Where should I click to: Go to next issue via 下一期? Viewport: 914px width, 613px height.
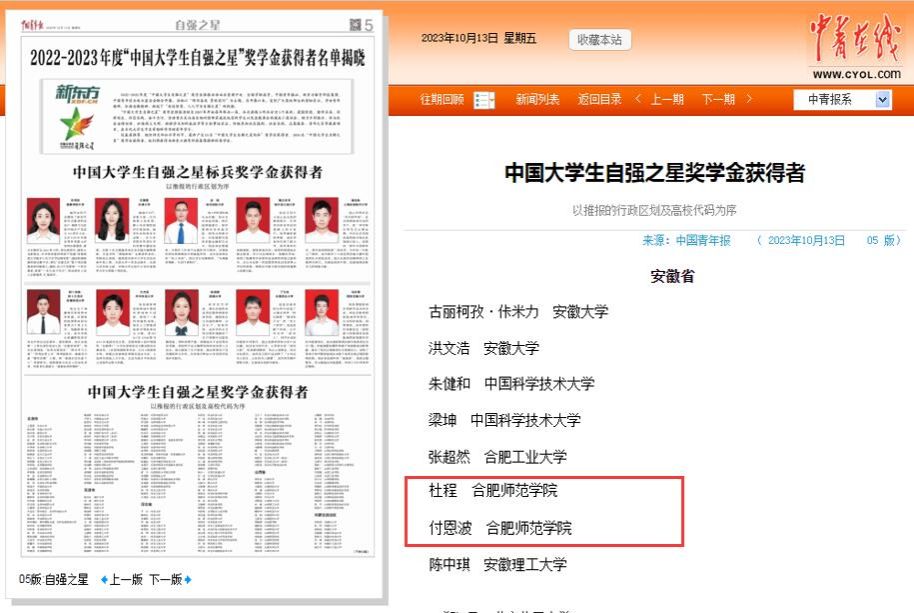click(719, 99)
